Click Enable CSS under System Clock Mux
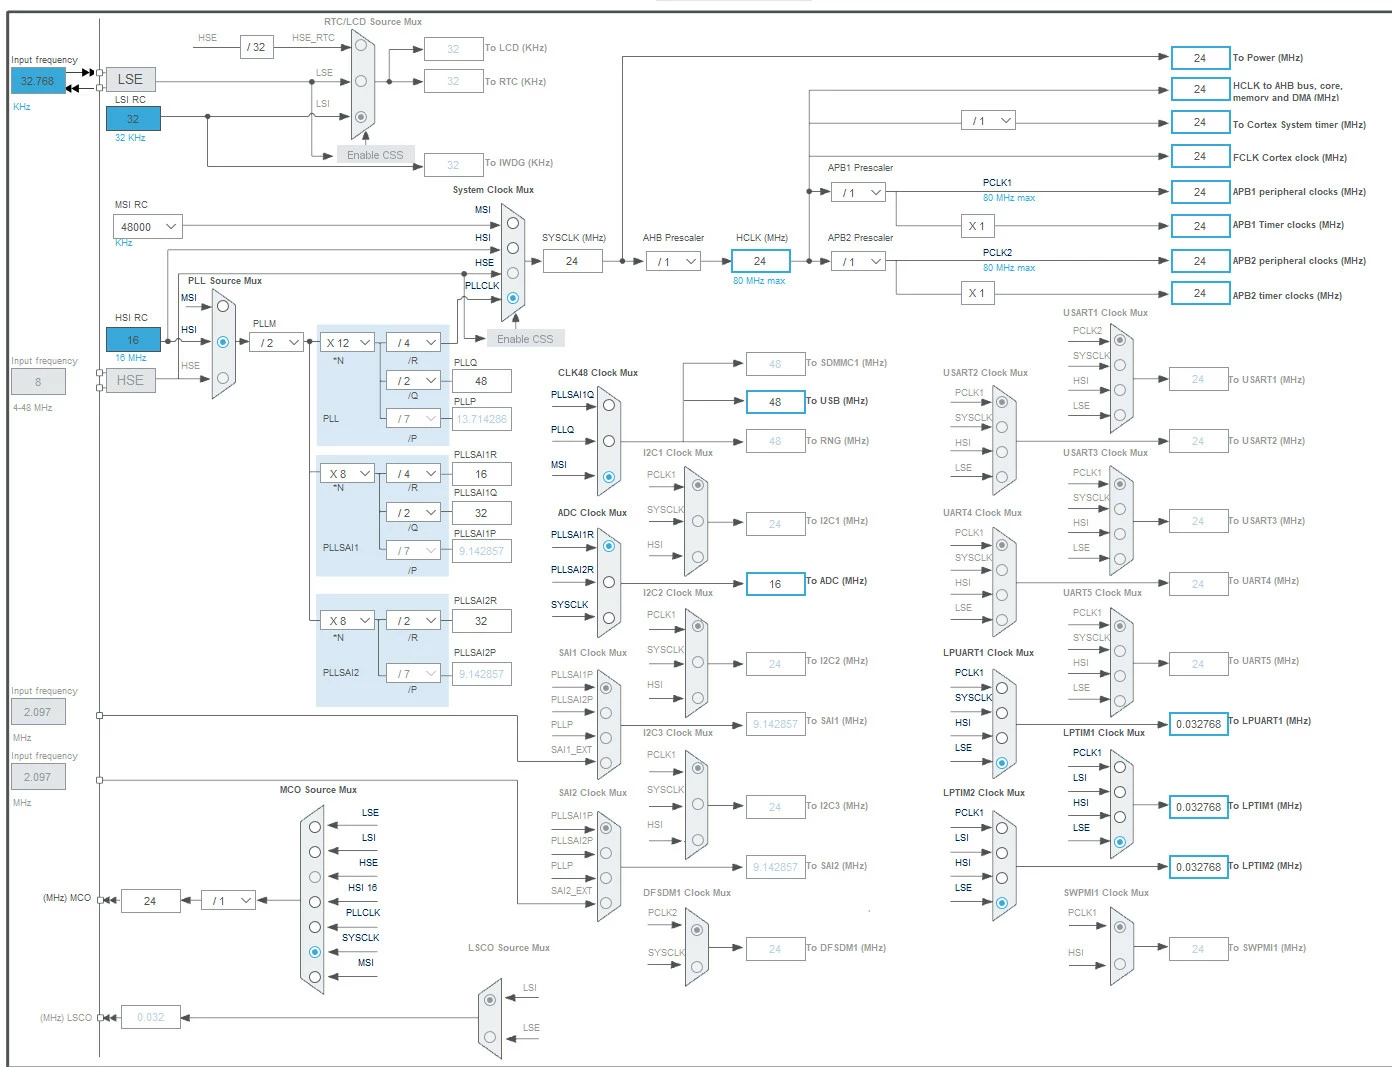 525,339
